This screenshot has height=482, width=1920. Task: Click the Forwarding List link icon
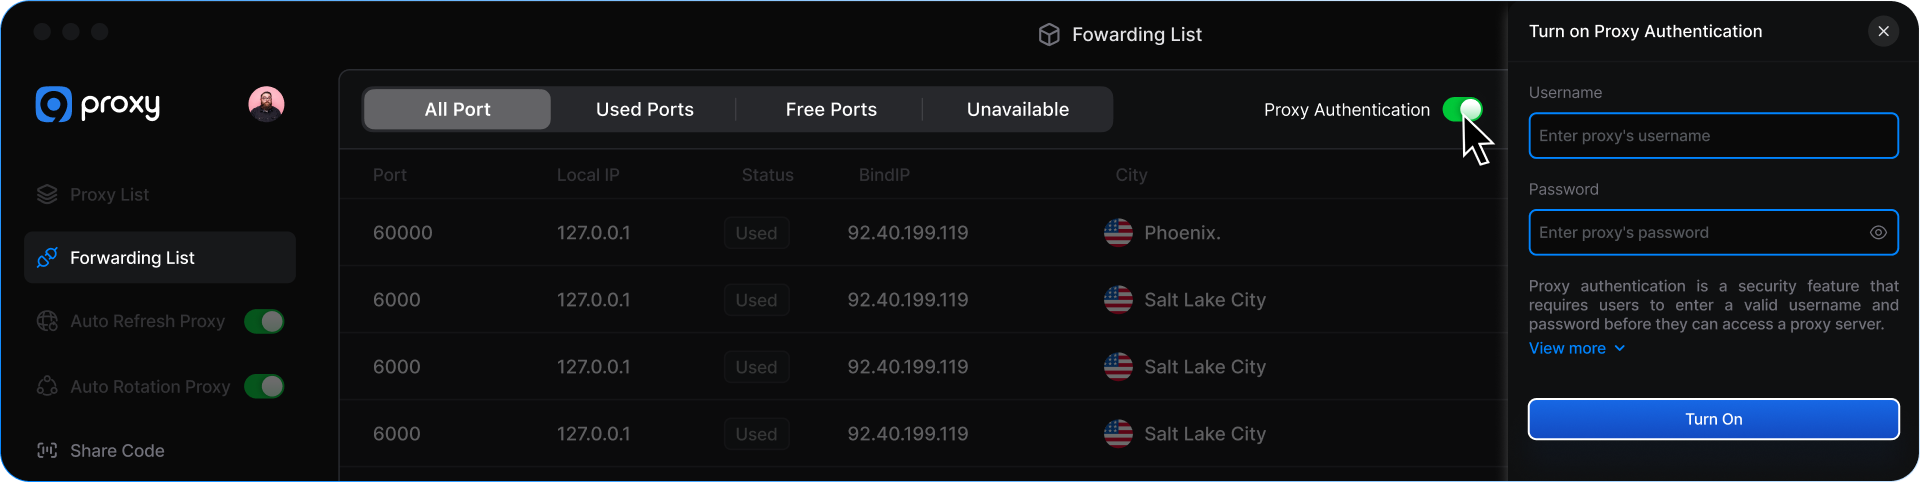(47, 258)
